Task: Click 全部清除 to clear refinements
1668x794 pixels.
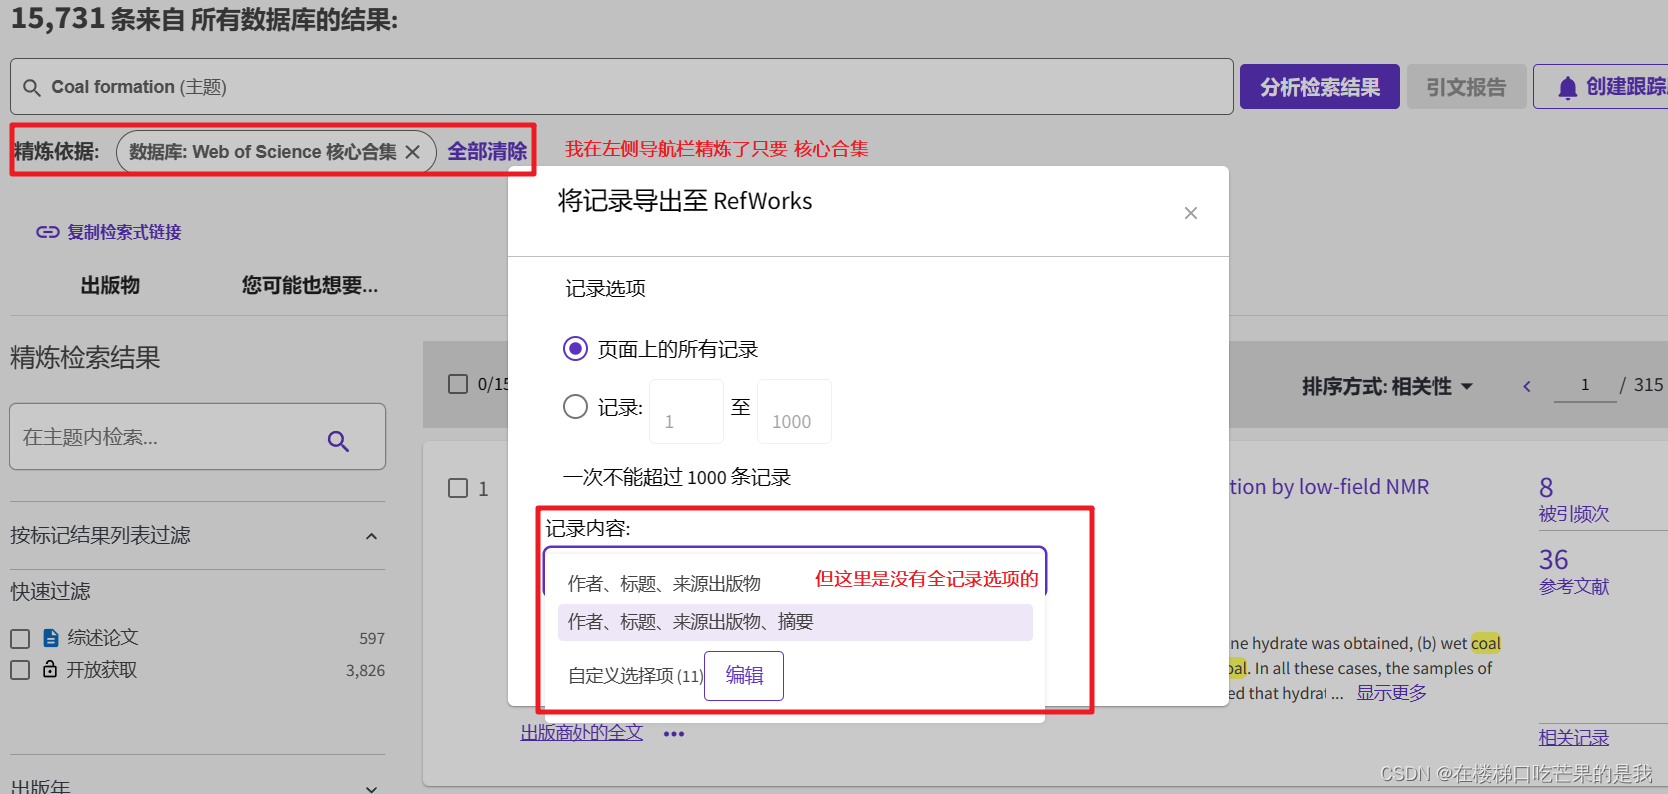Action: click(487, 151)
